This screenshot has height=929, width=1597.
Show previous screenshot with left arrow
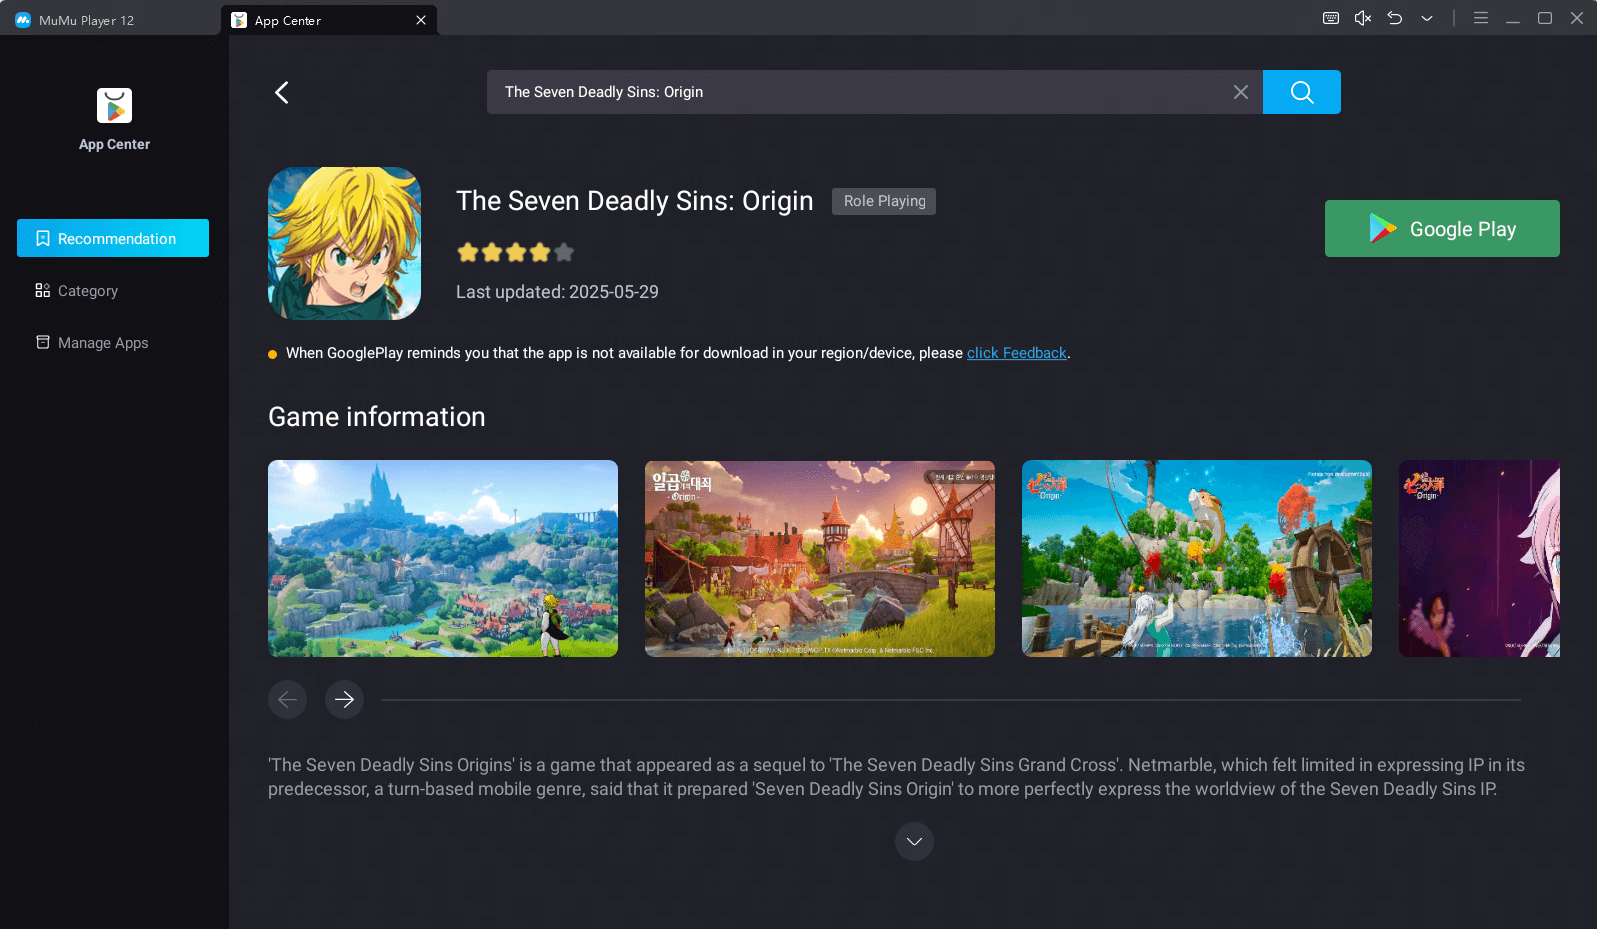point(287,699)
